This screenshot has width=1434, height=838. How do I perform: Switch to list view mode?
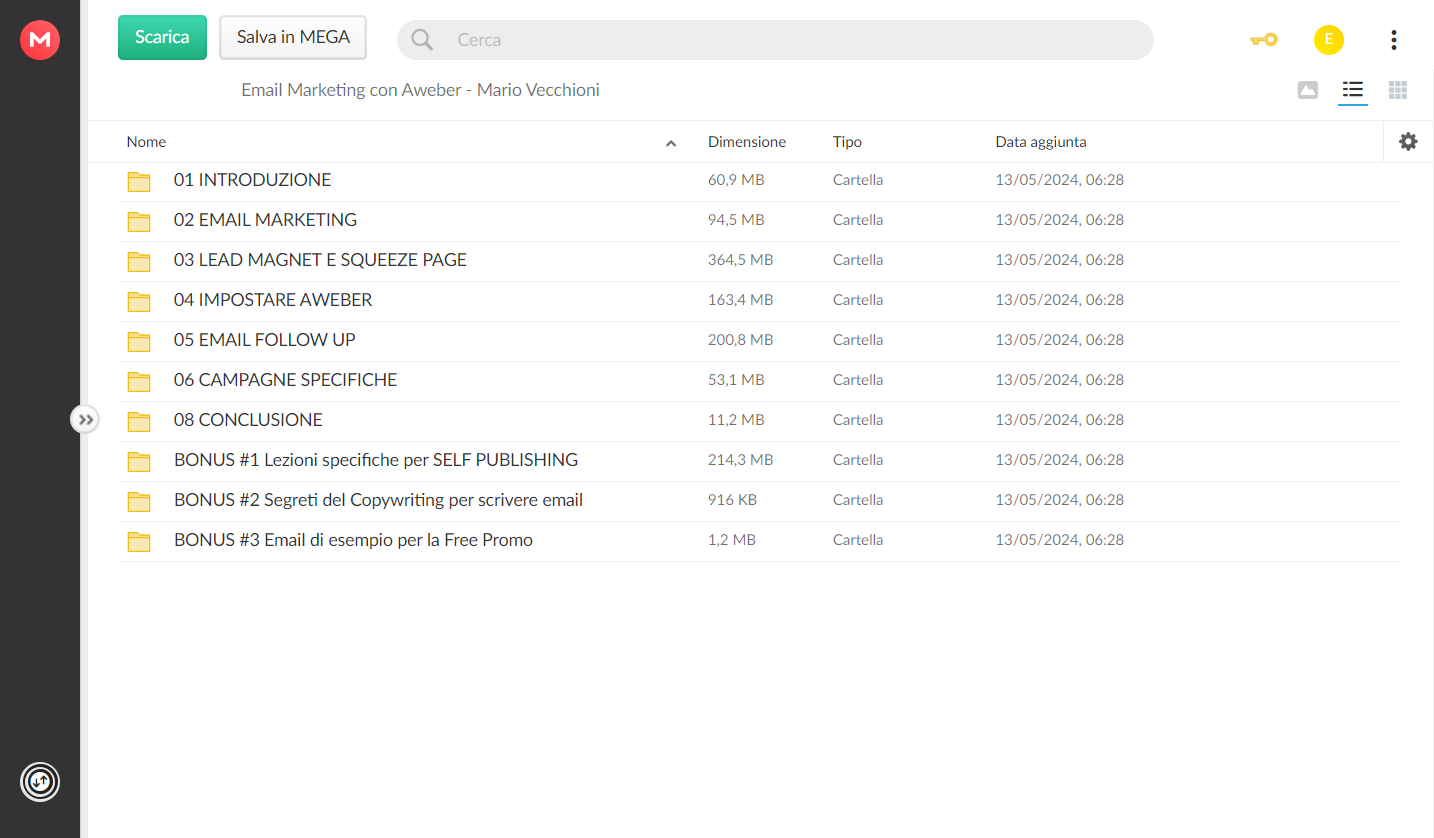(x=1353, y=90)
